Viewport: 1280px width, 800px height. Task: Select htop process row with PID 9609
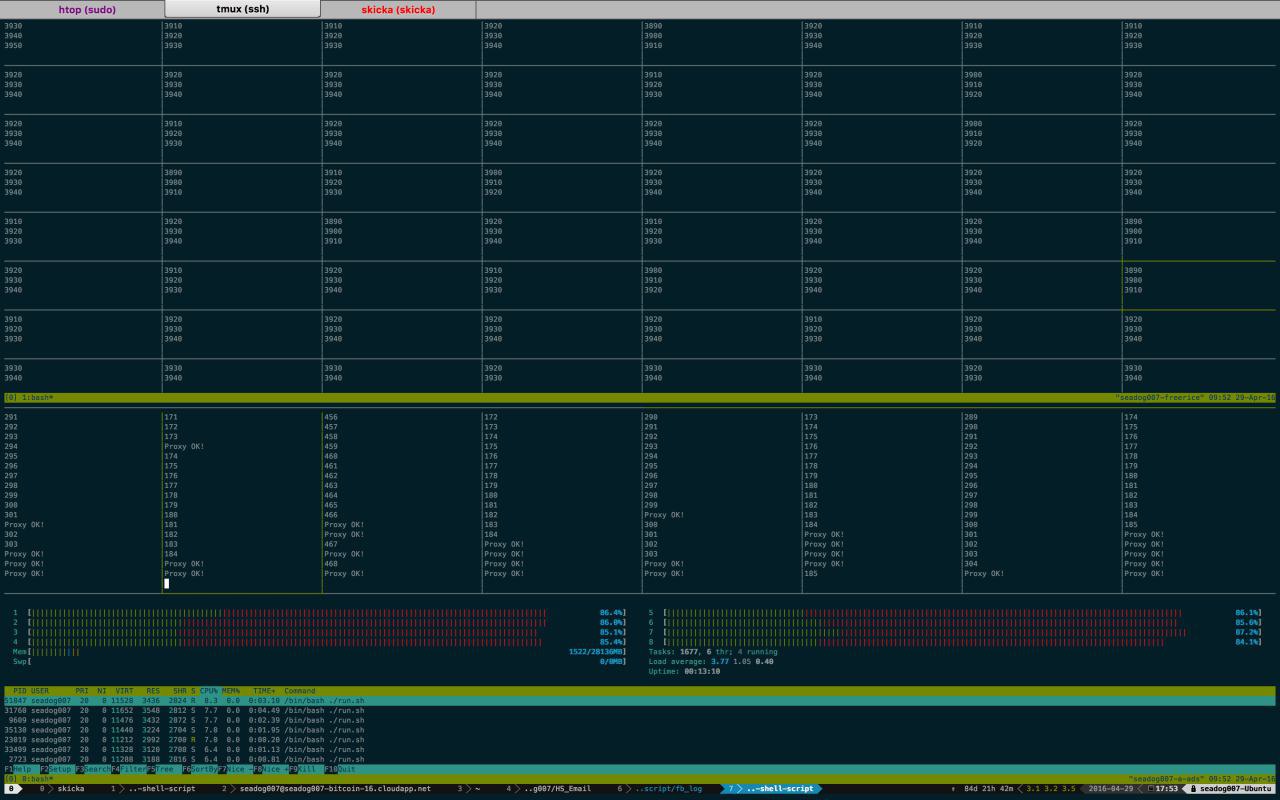(x=640, y=720)
